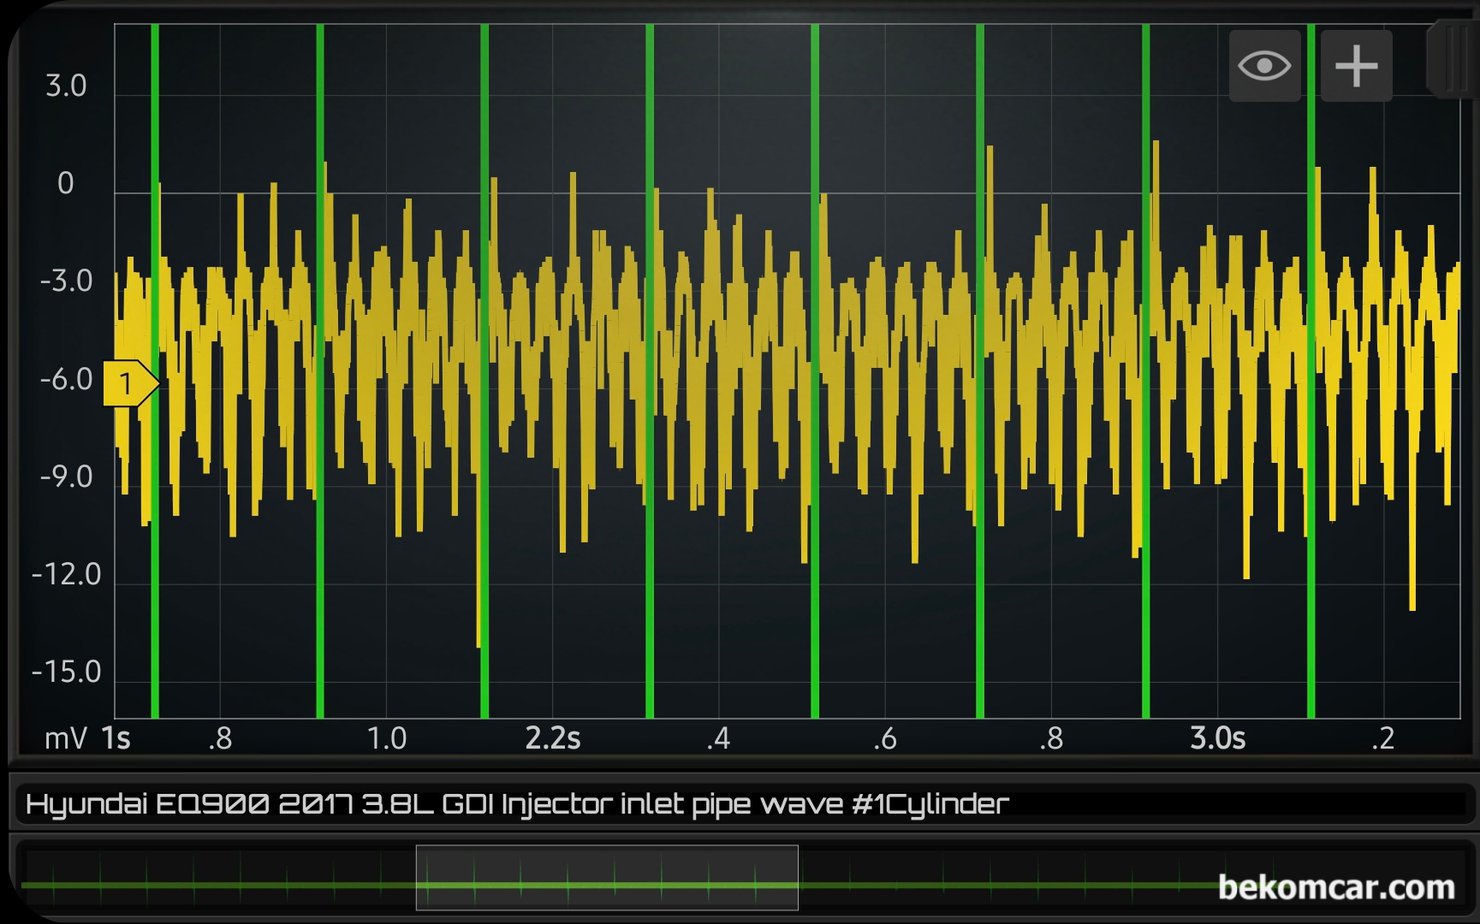Click the 3.0s time axis label

(1216, 738)
